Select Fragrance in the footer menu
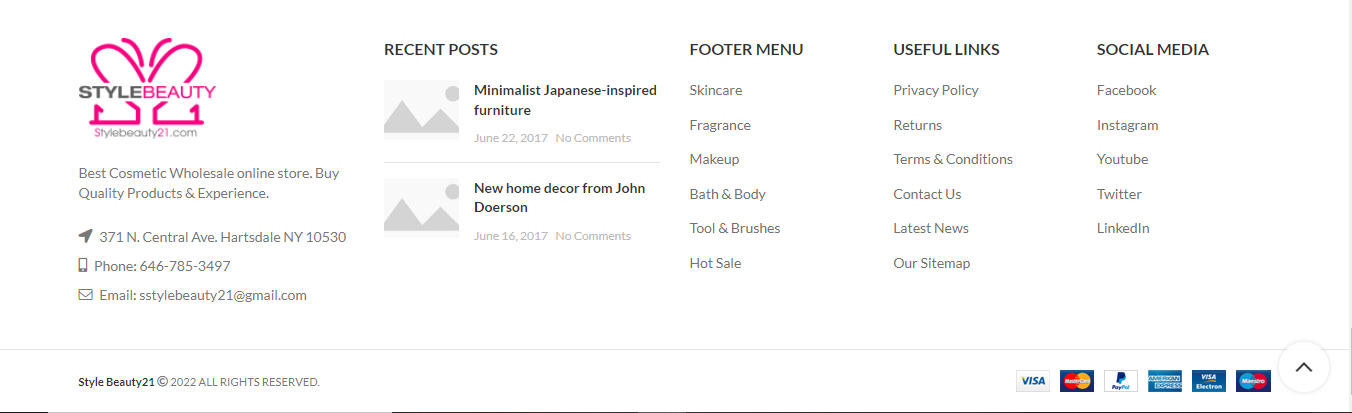The height and width of the screenshot is (413, 1352). coord(720,125)
